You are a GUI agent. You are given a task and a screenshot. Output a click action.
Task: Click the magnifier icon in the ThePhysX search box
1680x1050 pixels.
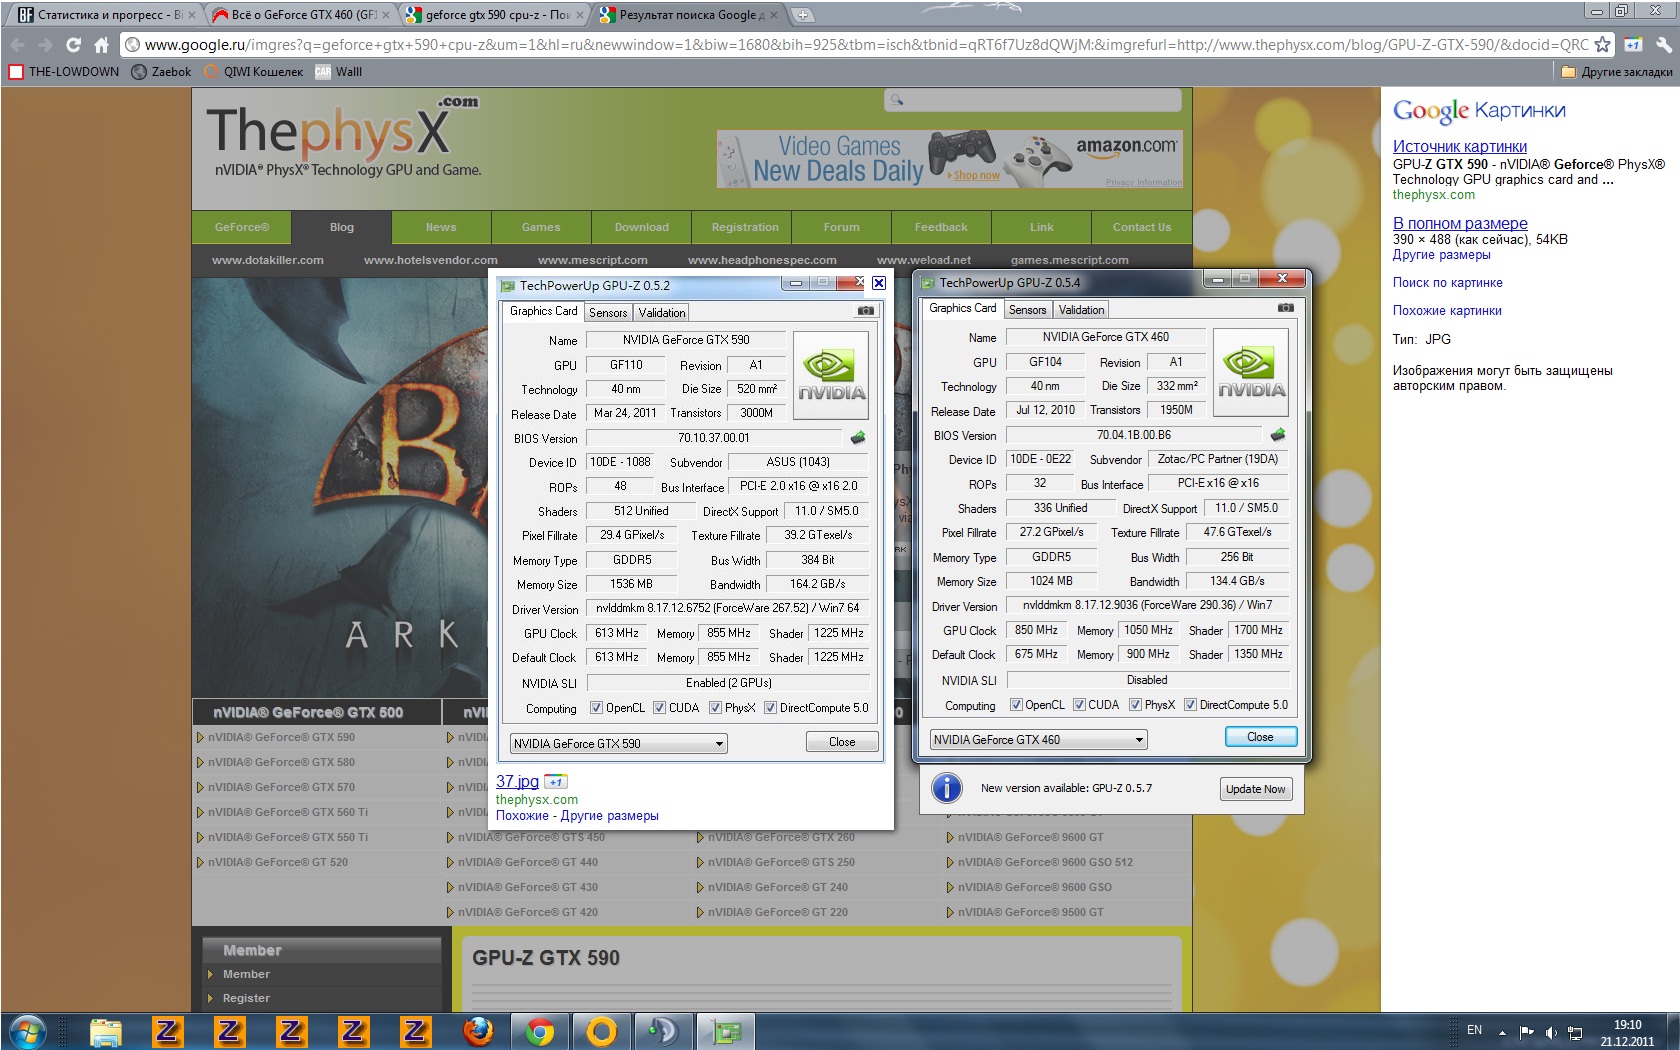point(897,100)
